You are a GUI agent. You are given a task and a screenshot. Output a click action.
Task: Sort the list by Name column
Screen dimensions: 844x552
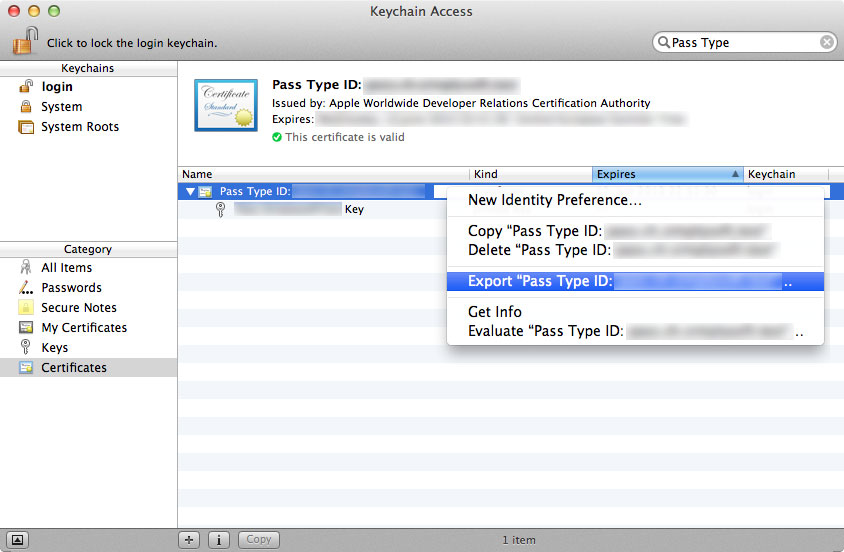click(x=323, y=174)
